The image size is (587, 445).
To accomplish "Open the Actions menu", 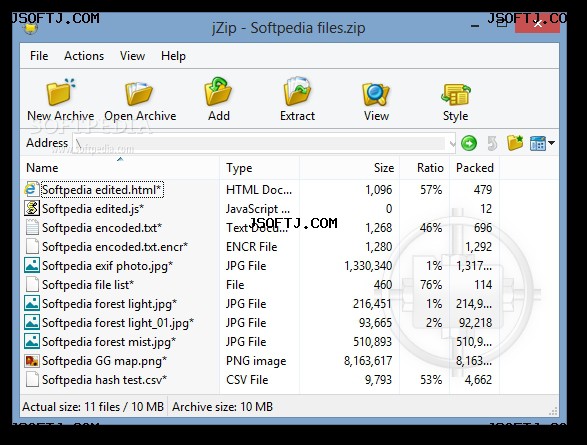I will (84, 56).
